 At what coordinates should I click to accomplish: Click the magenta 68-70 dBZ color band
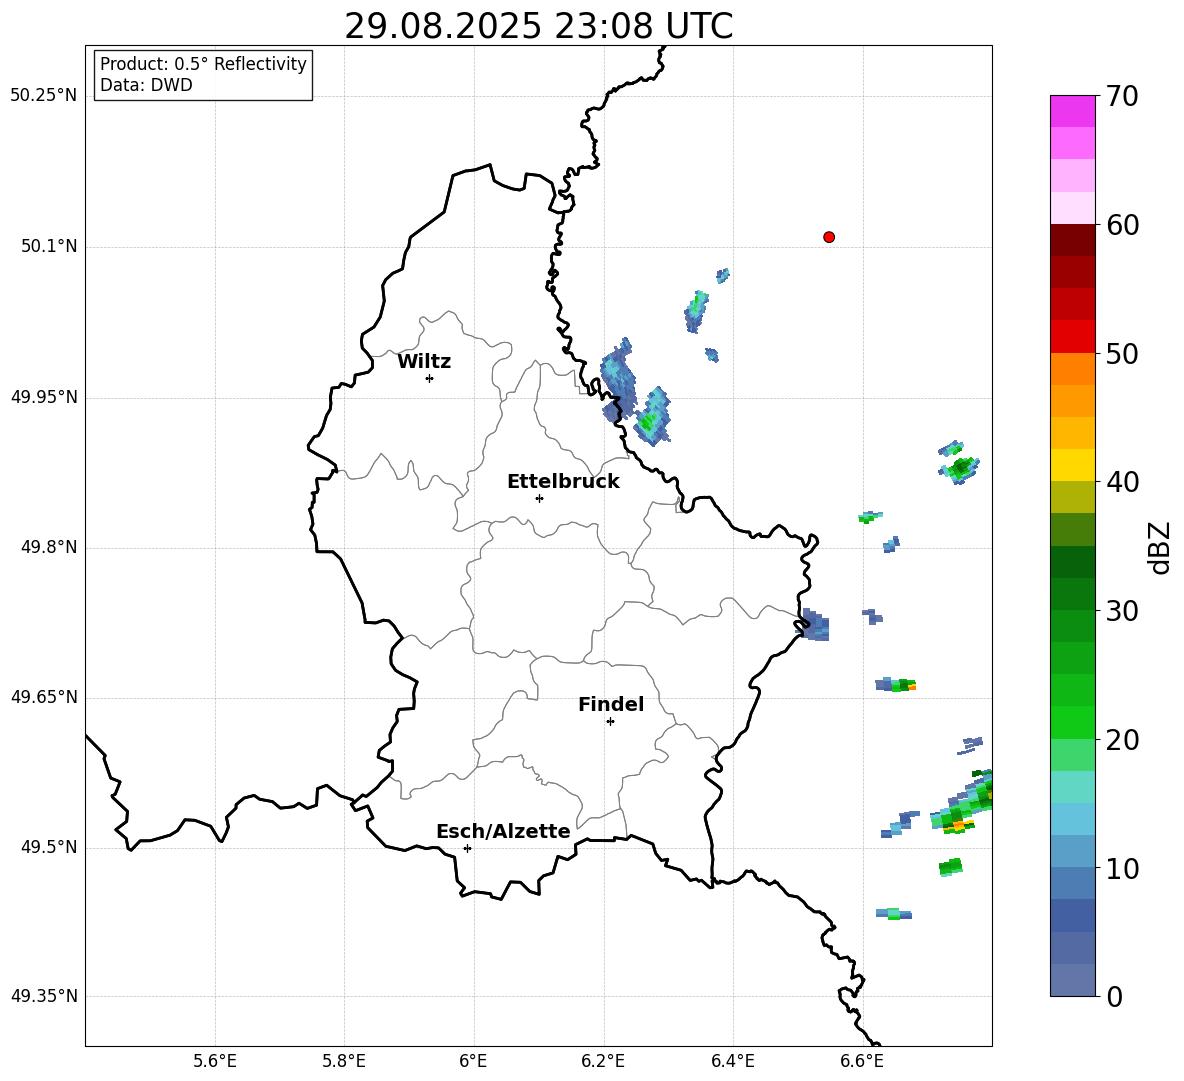pos(1072,111)
